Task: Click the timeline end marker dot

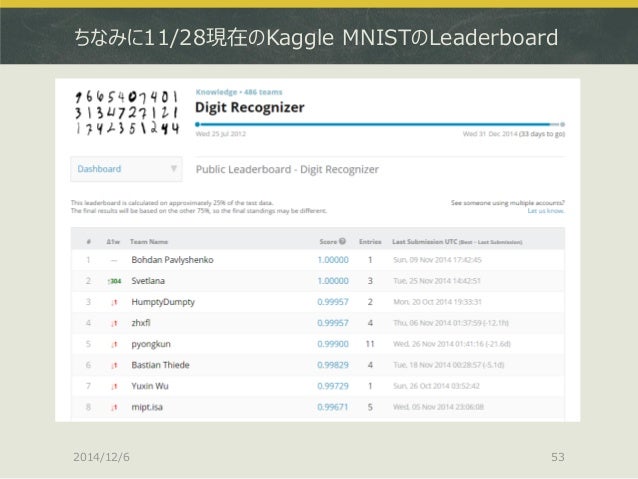Action: pyautogui.click(x=562, y=124)
